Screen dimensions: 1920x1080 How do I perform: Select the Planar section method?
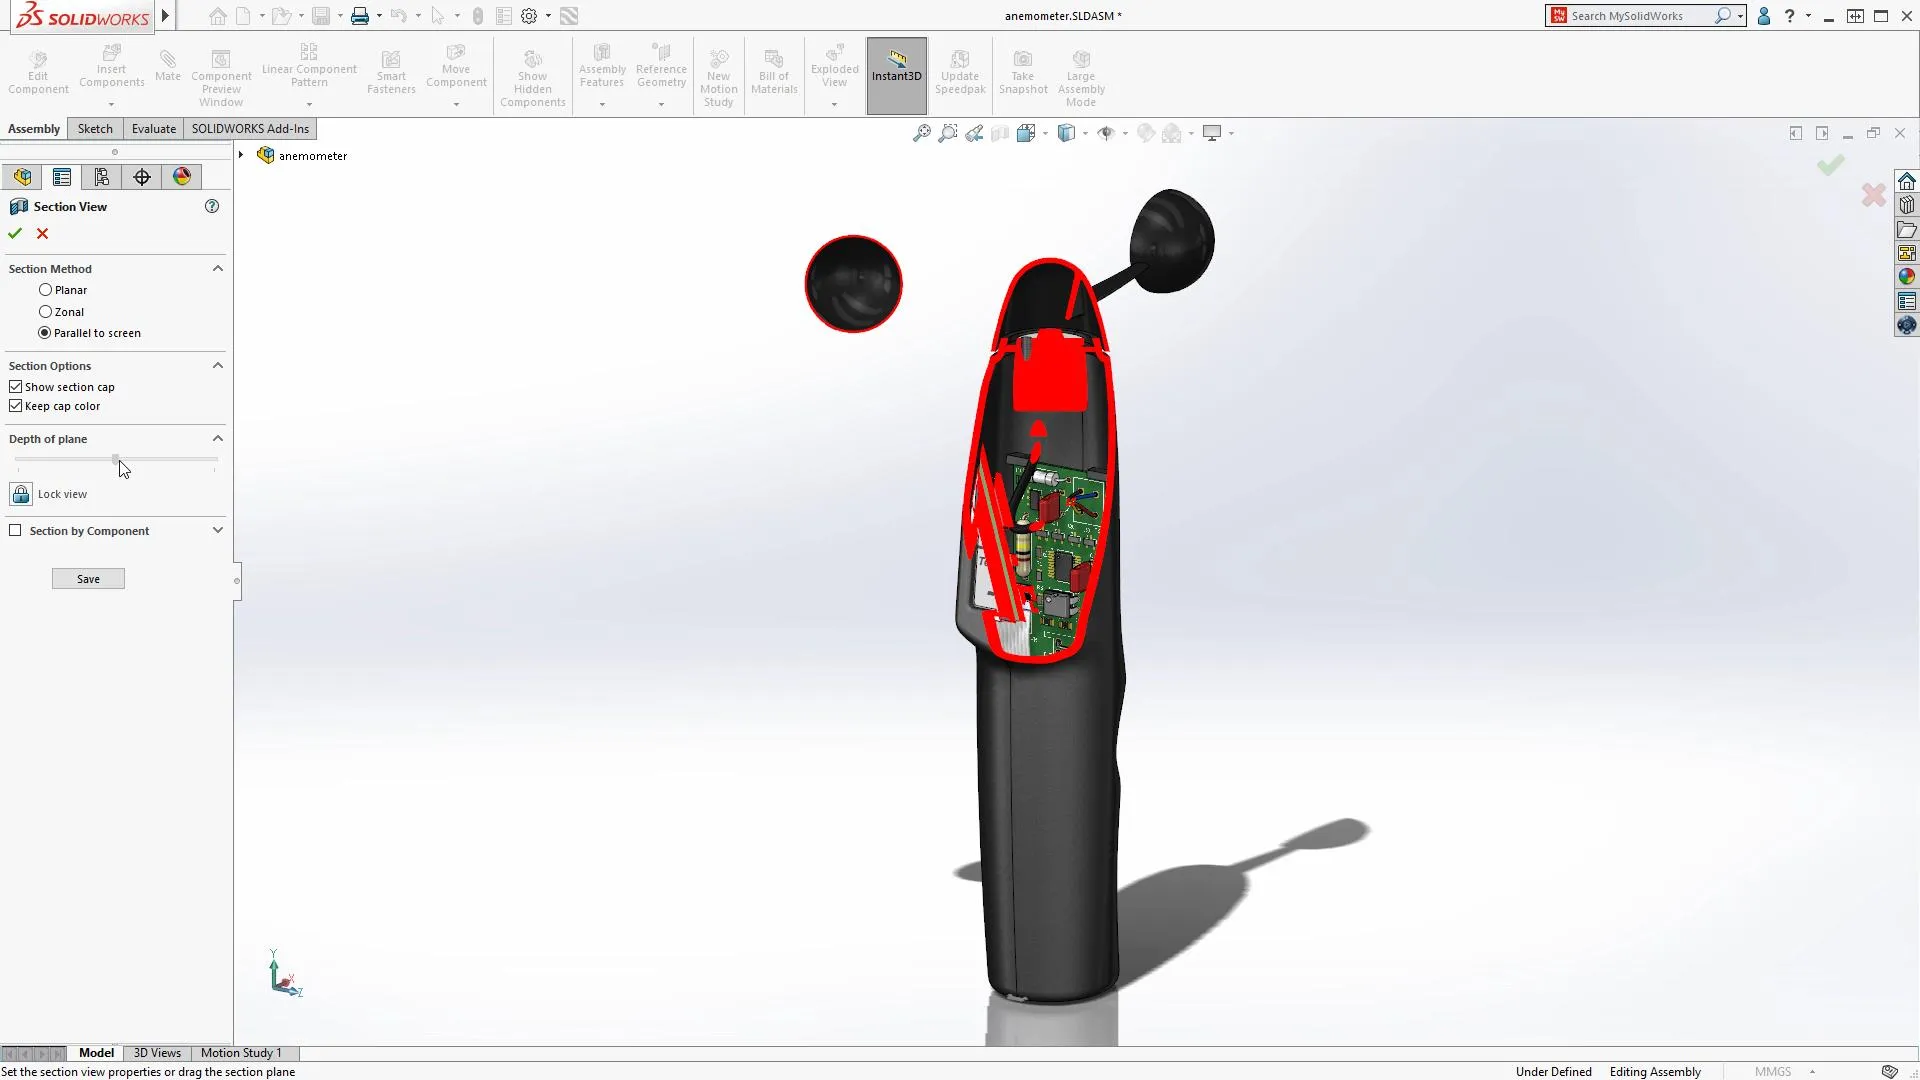pyautogui.click(x=45, y=290)
